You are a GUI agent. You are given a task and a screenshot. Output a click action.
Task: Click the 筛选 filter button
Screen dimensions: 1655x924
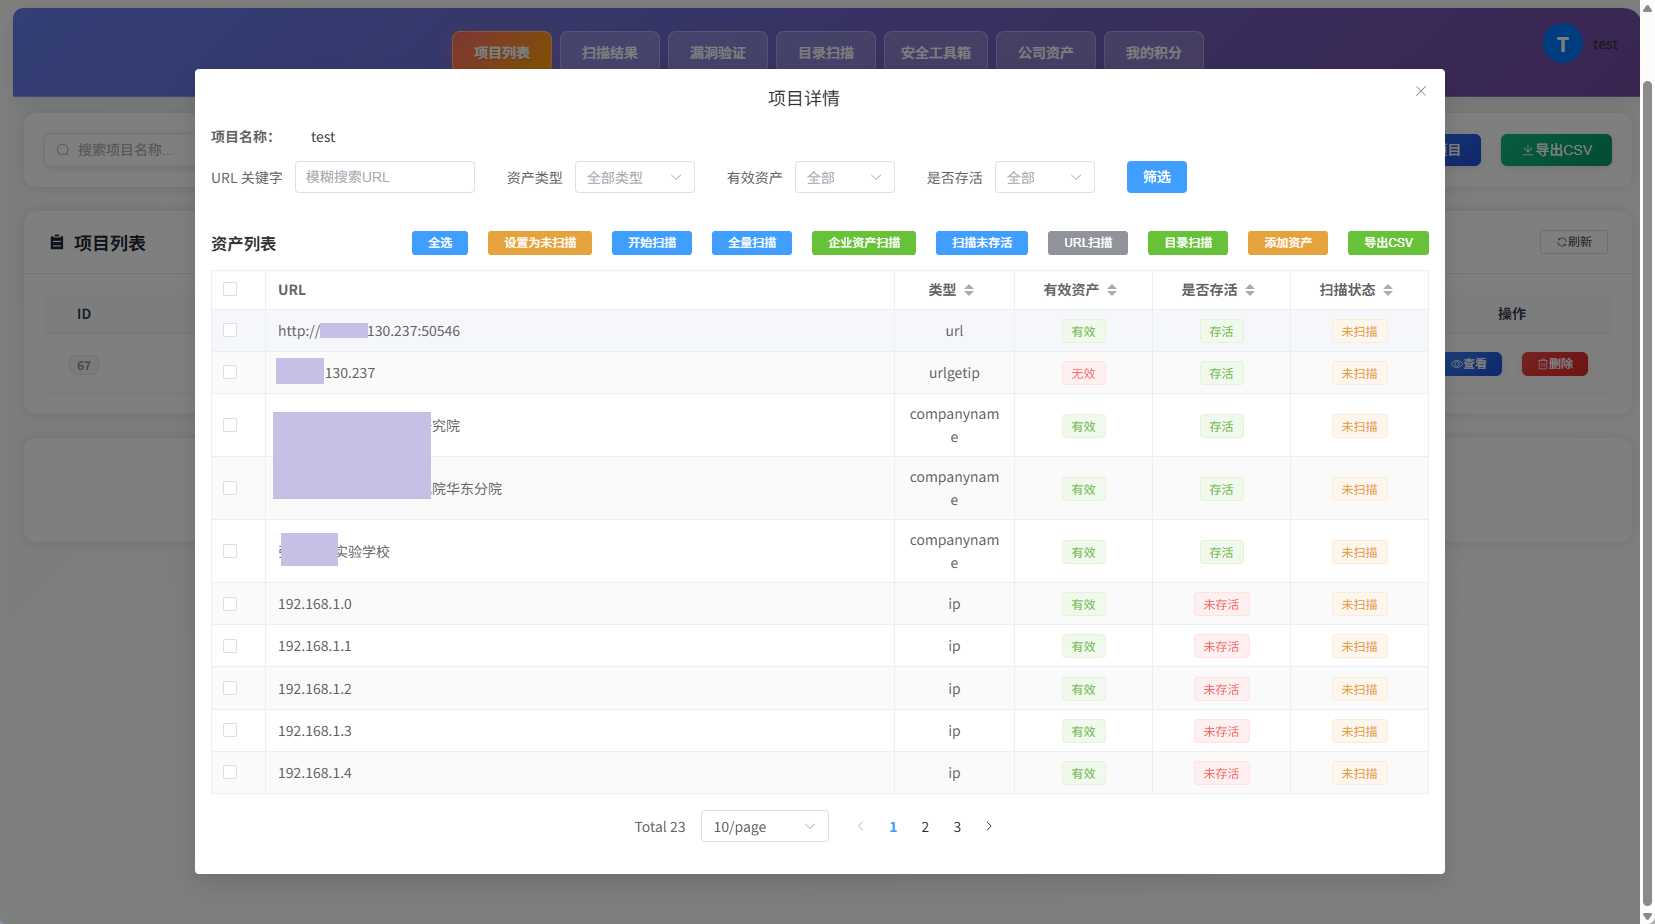click(1157, 177)
